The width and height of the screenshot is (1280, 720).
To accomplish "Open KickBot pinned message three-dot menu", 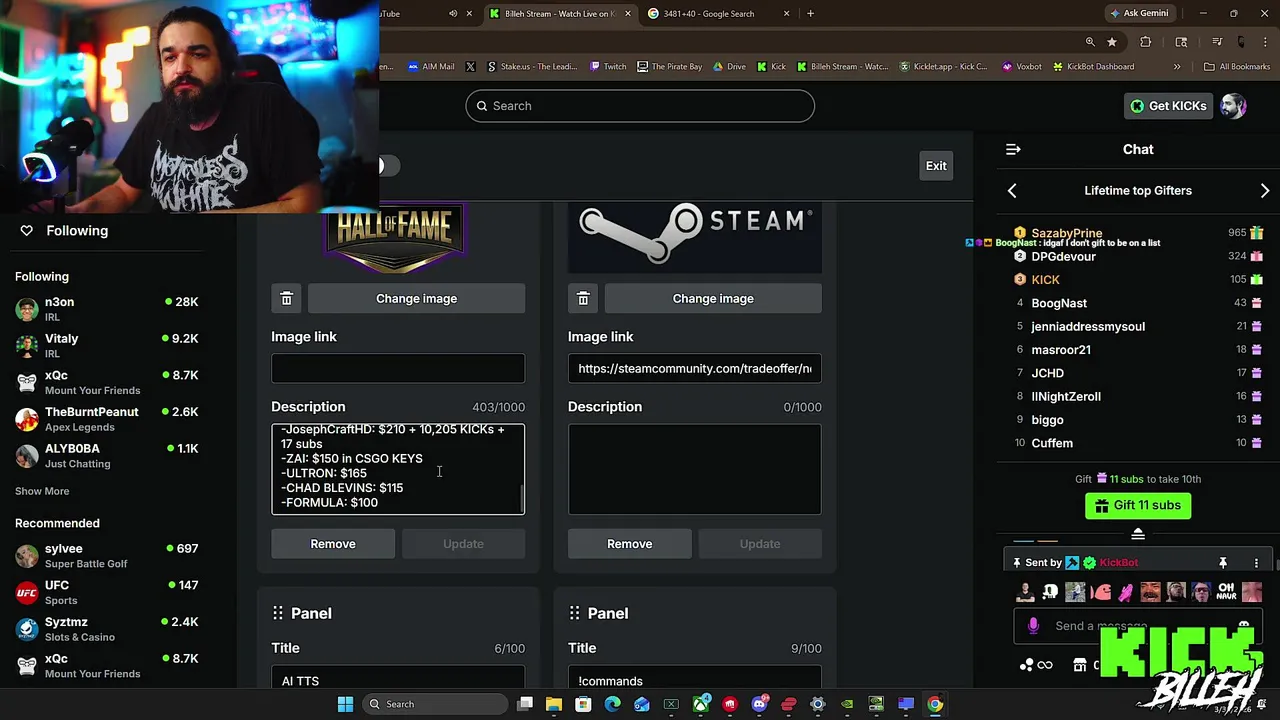I will click(x=1256, y=563).
